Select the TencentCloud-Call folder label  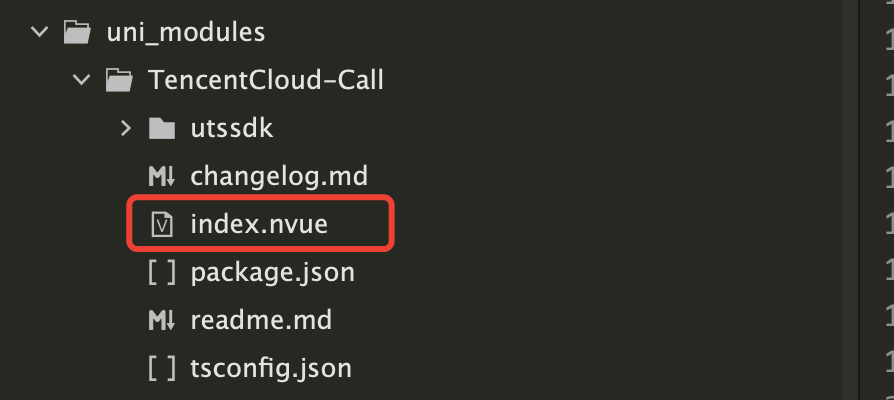[266, 80]
